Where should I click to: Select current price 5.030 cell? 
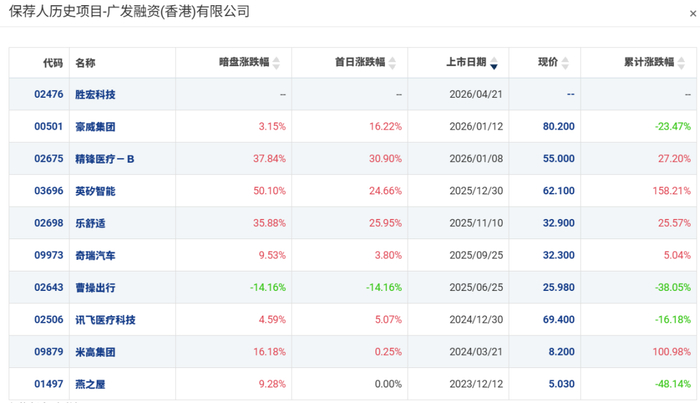click(562, 383)
